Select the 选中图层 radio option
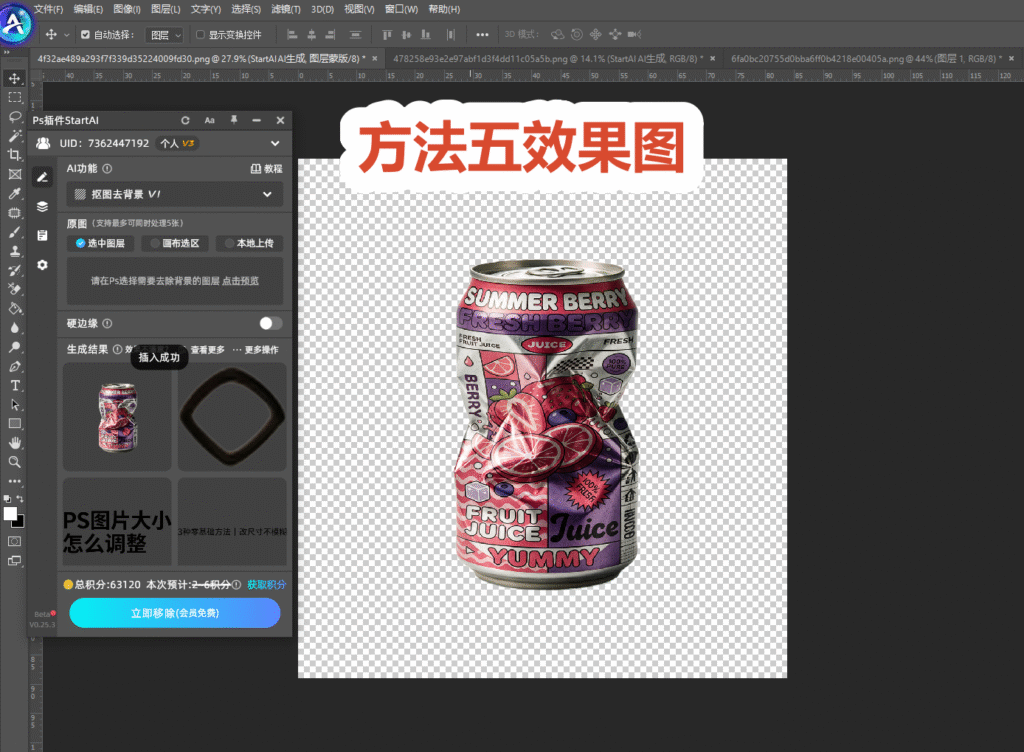The width and height of the screenshot is (1024, 752). (100, 243)
